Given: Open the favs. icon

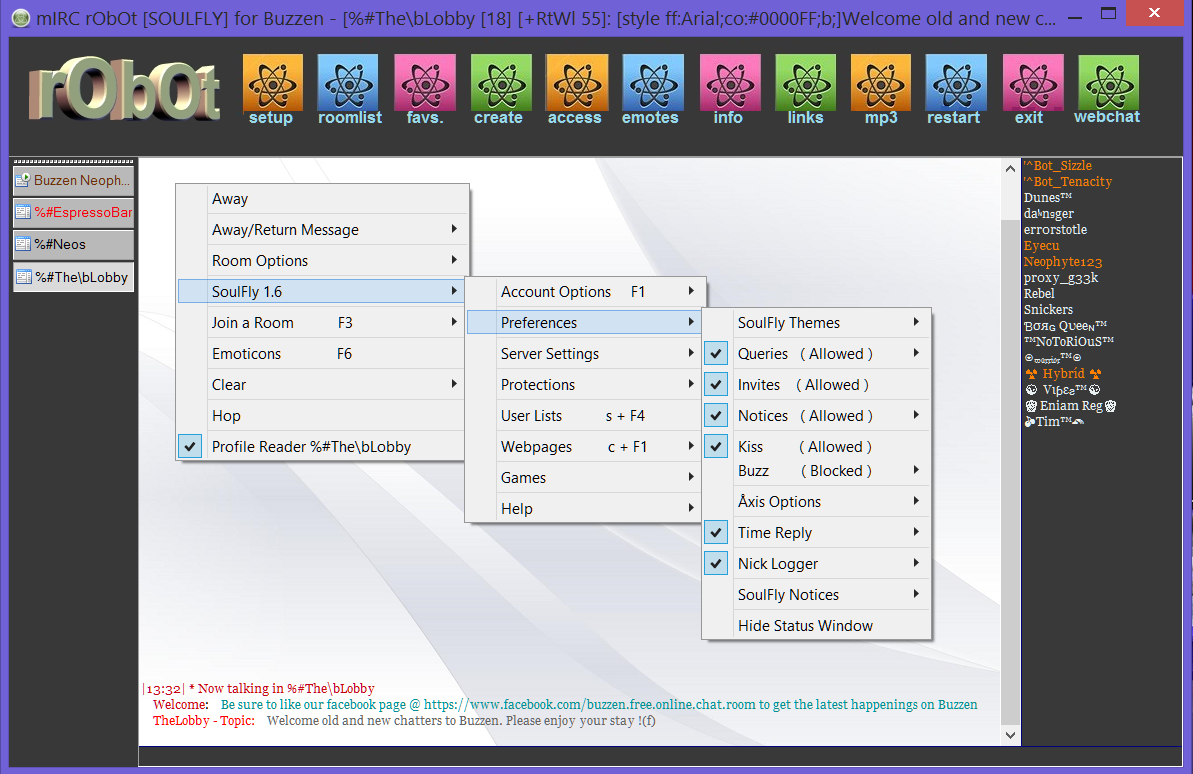Looking at the screenshot, I should coord(425,89).
